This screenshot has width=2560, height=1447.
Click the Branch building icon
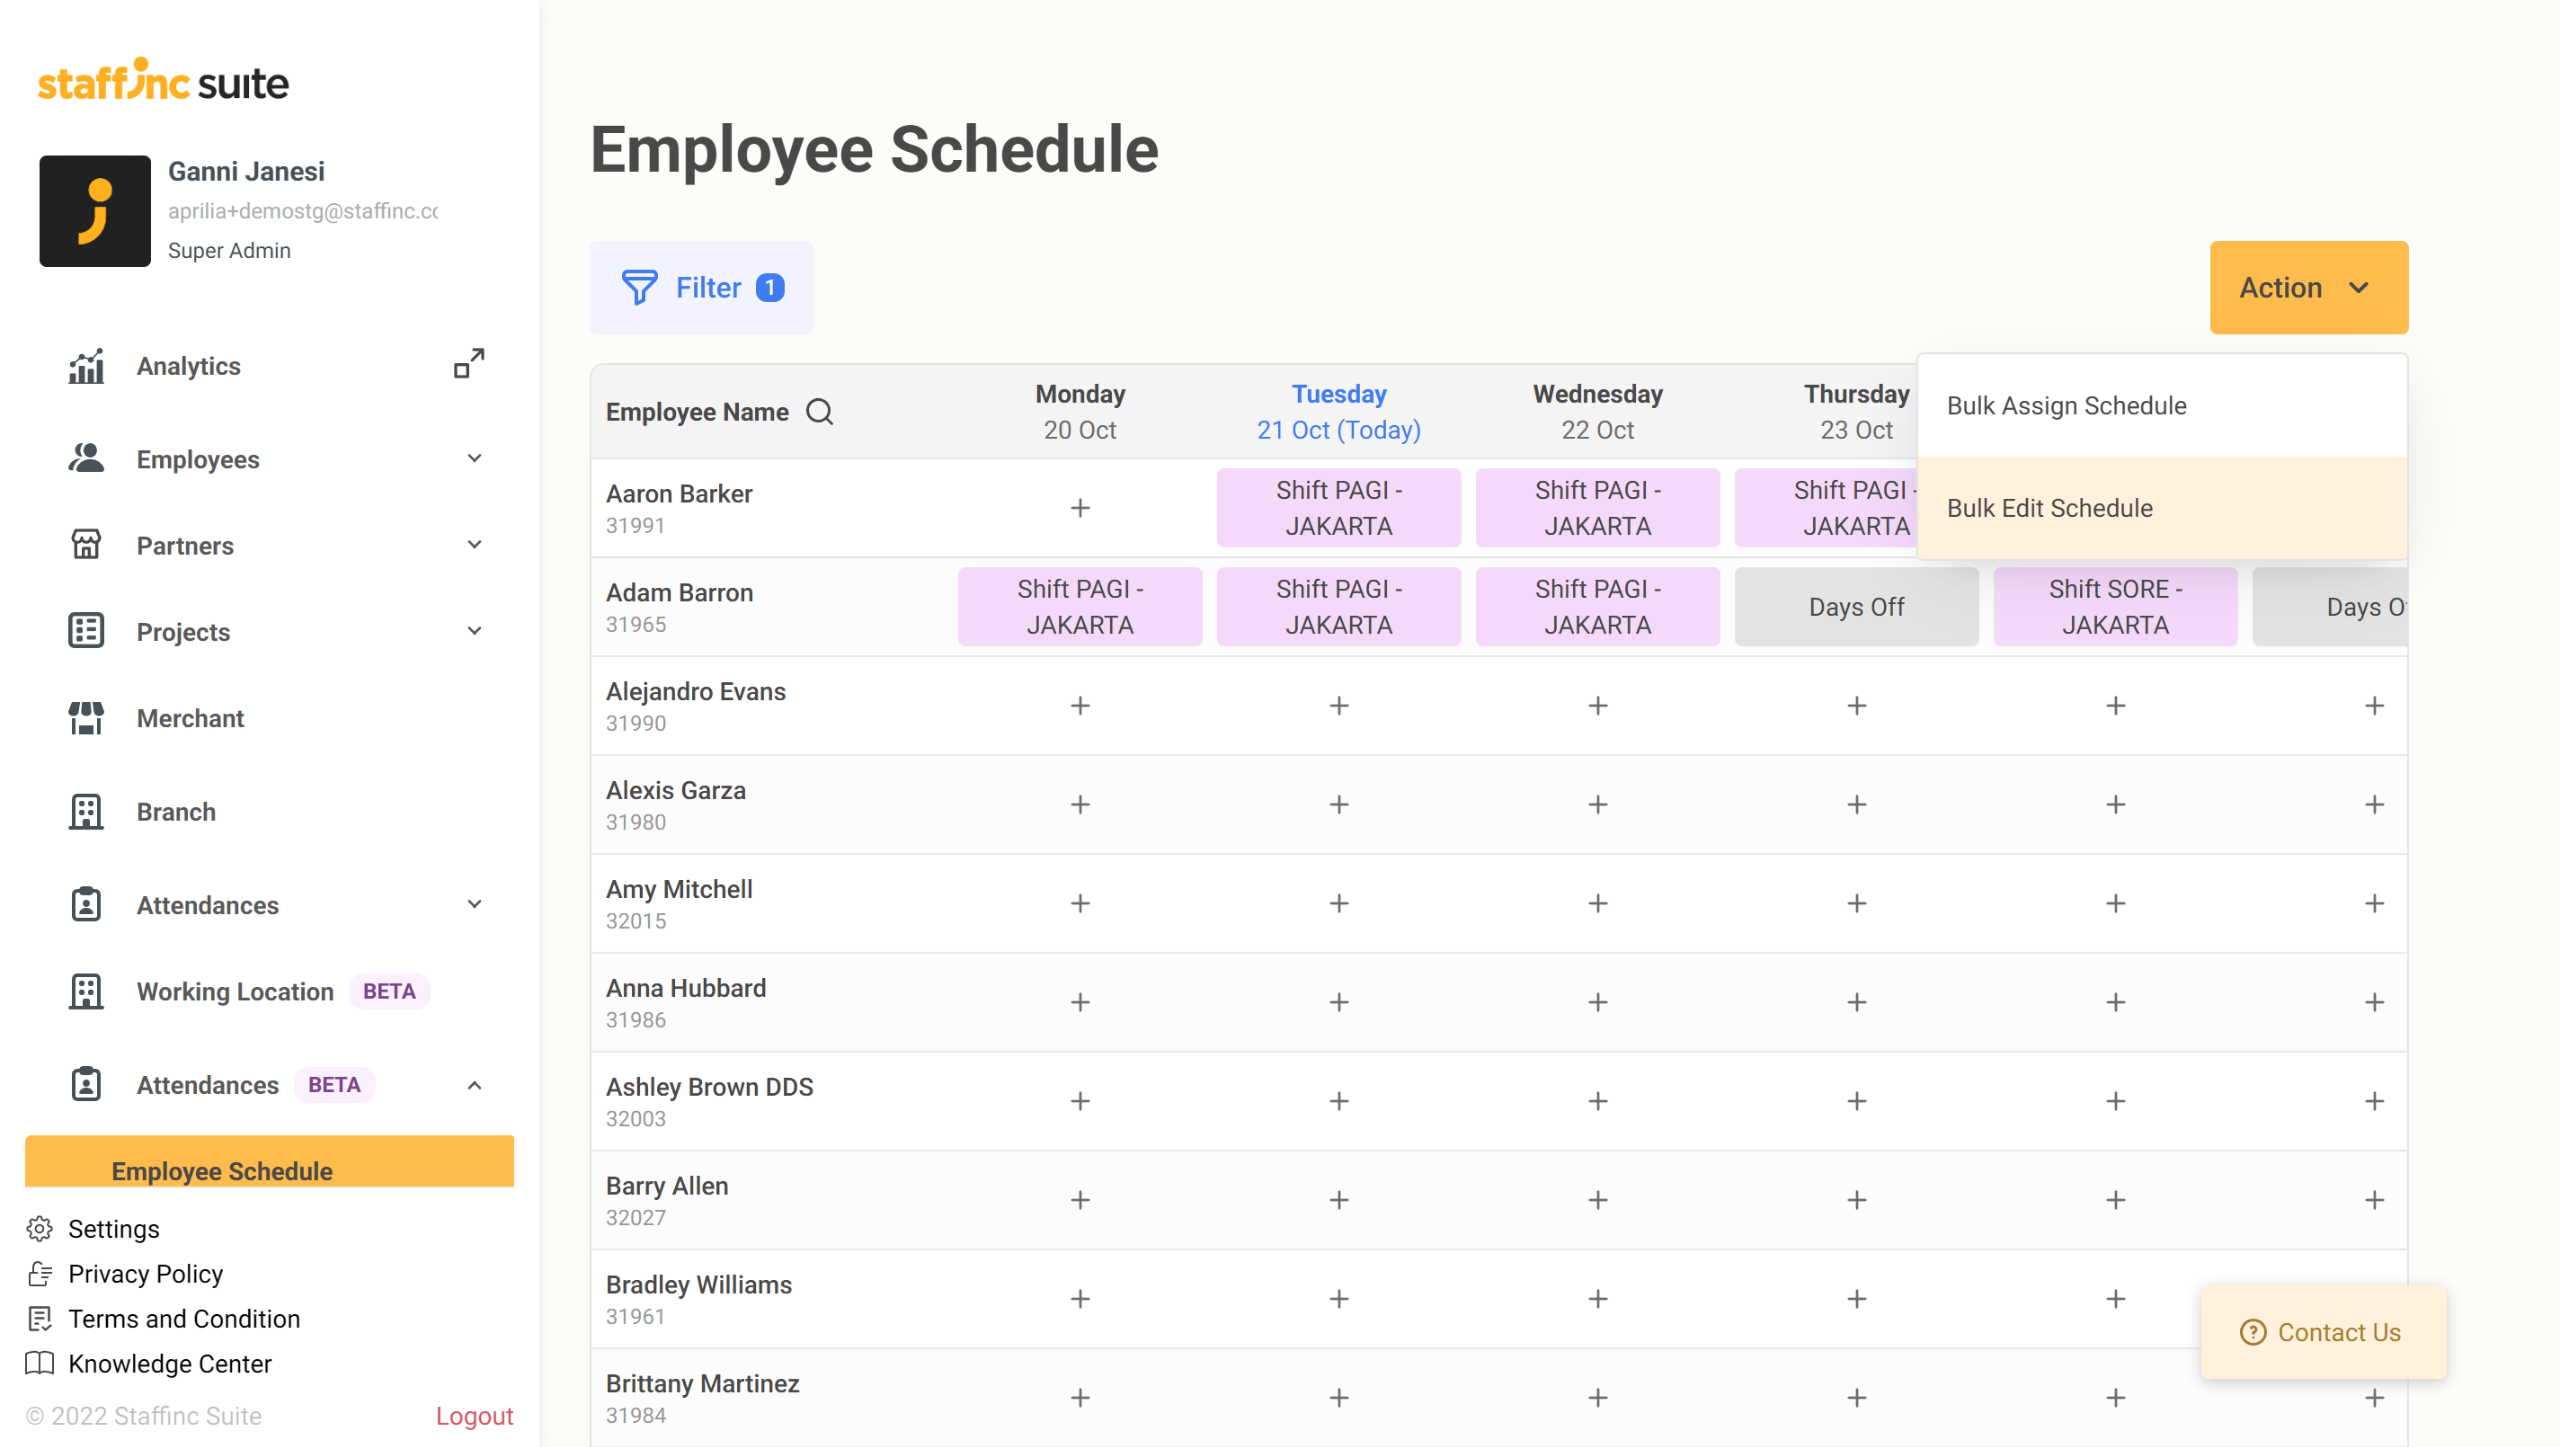tap(86, 811)
